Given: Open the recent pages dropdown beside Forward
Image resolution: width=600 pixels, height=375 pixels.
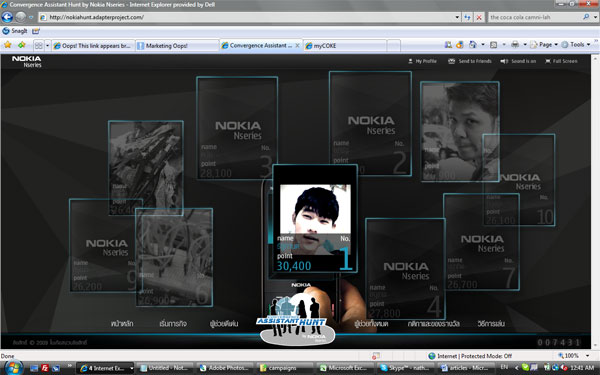Looking at the screenshot, I should coord(31,17).
